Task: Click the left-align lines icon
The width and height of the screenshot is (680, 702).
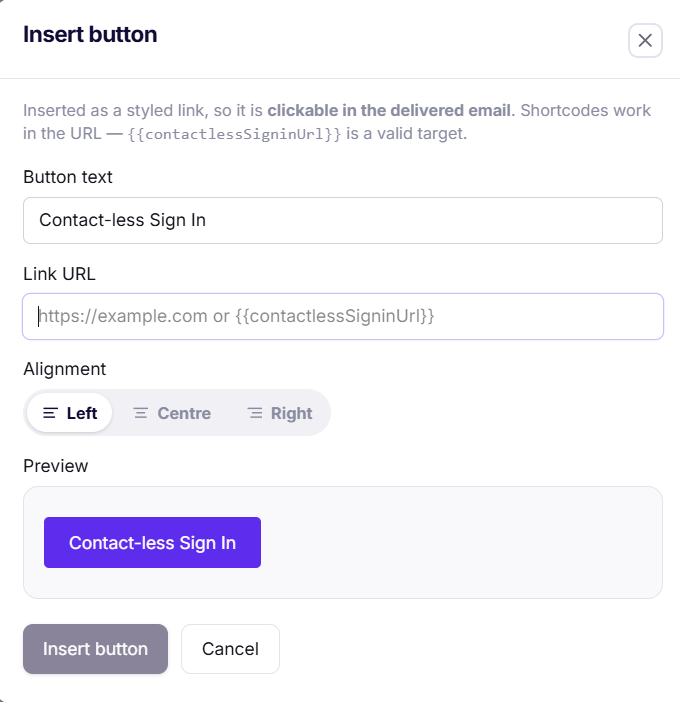Action: [x=50, y=413]
